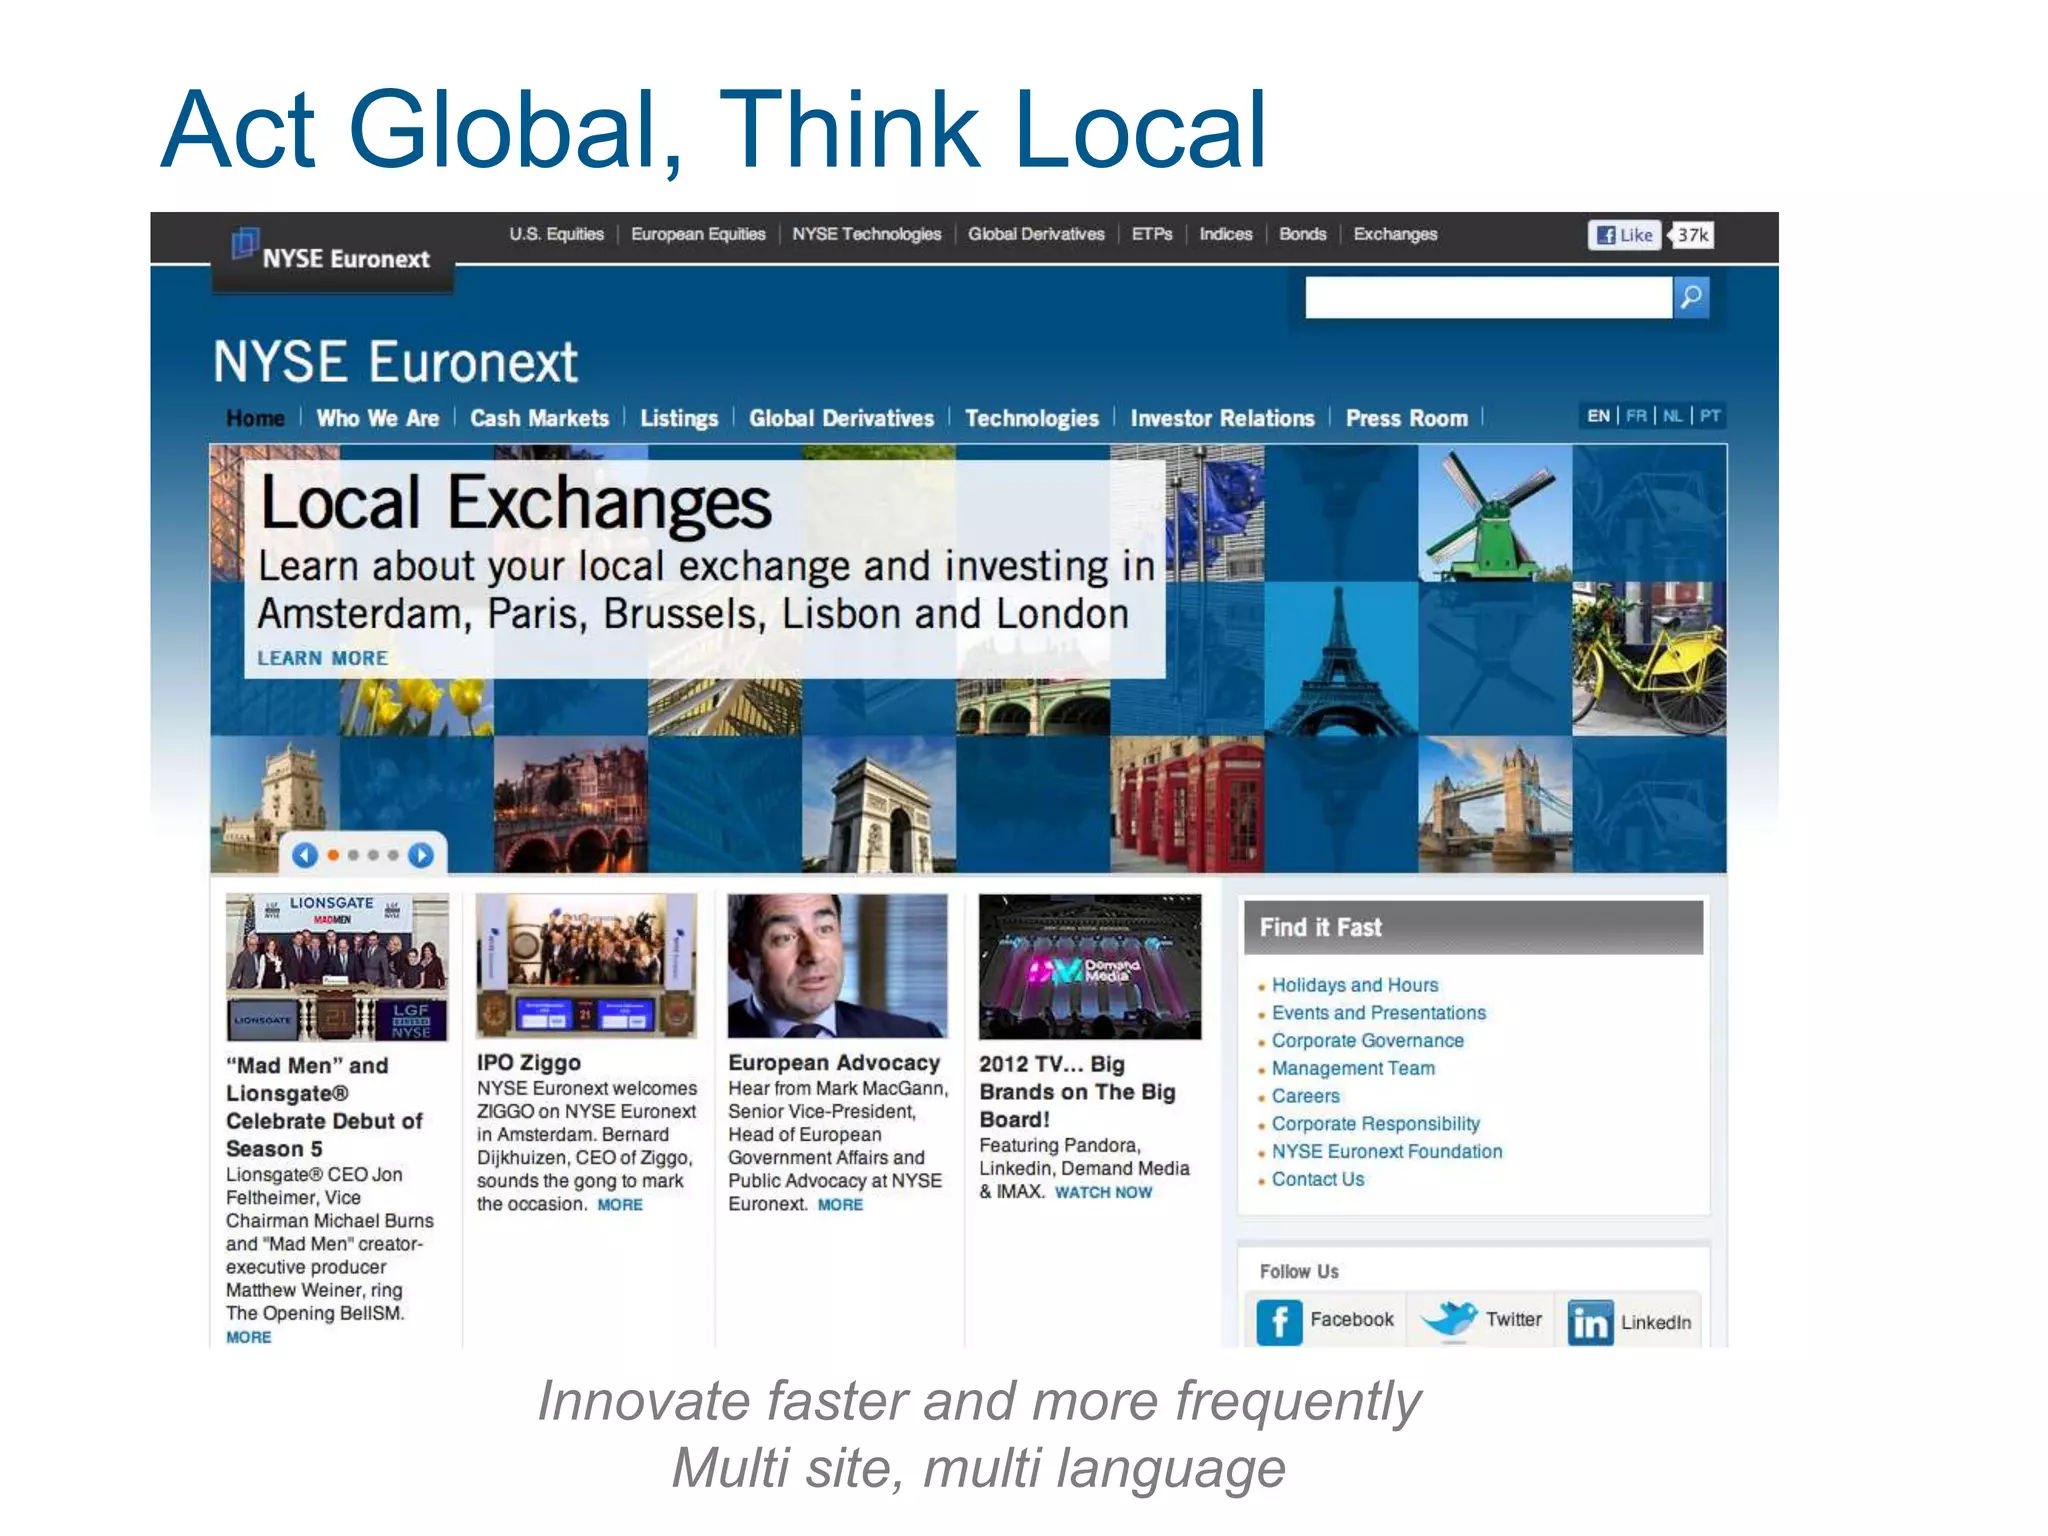This screenshot has height=1536, width=2048.
Task: Open U.S. Equities top link
Action: (x=556, y=234)
